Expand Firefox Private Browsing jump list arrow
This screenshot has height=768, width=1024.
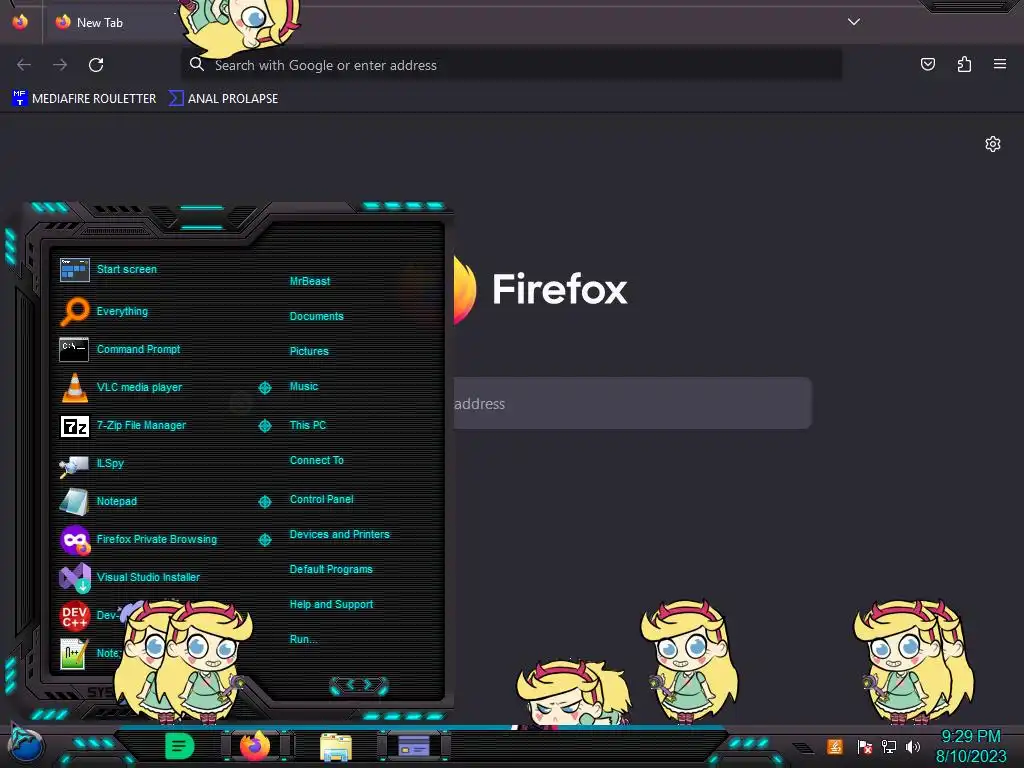click(264, 539)
